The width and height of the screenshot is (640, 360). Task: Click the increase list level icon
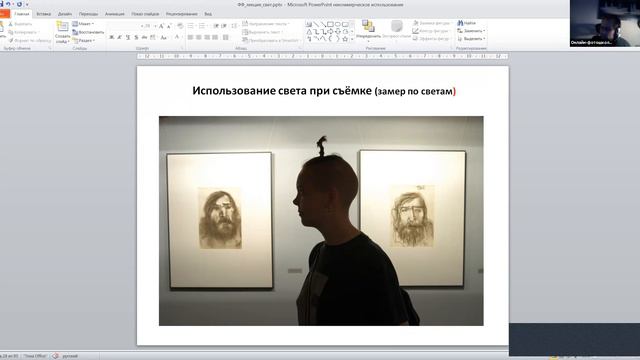[224, 26]
